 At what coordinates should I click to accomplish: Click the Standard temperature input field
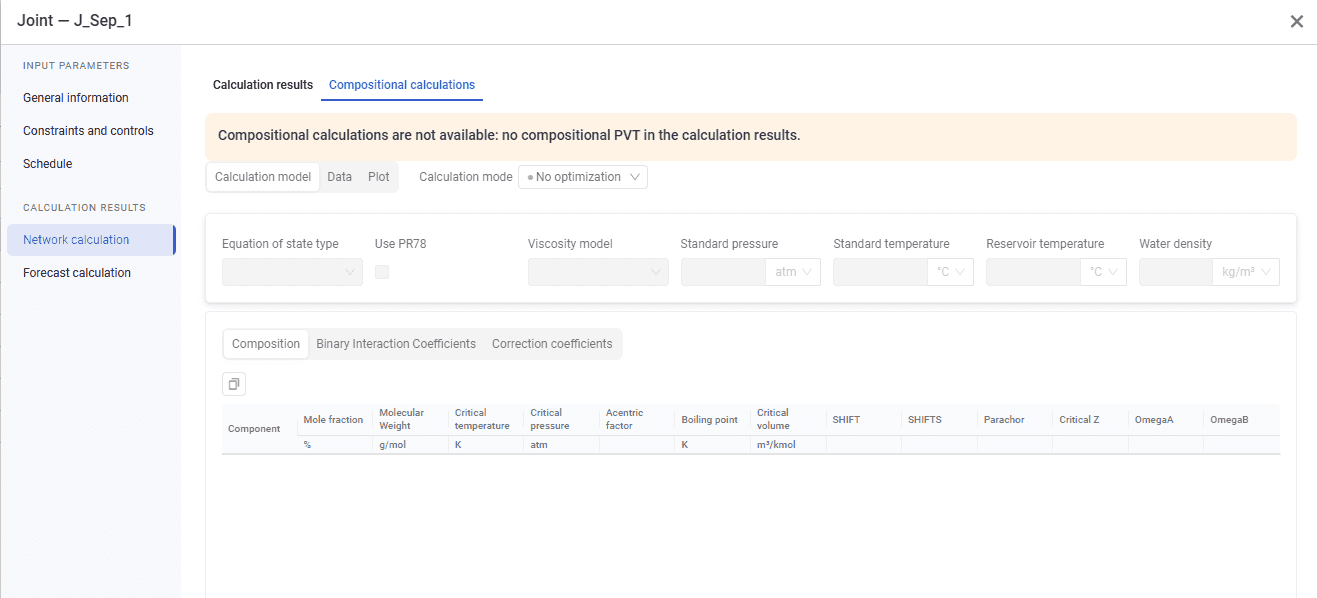(880, 272)
